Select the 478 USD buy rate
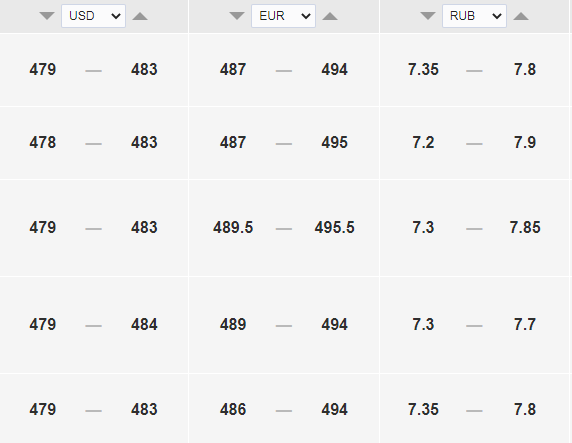Image resolution: width=572 pixels, height=443 pixels. point(43,142)
